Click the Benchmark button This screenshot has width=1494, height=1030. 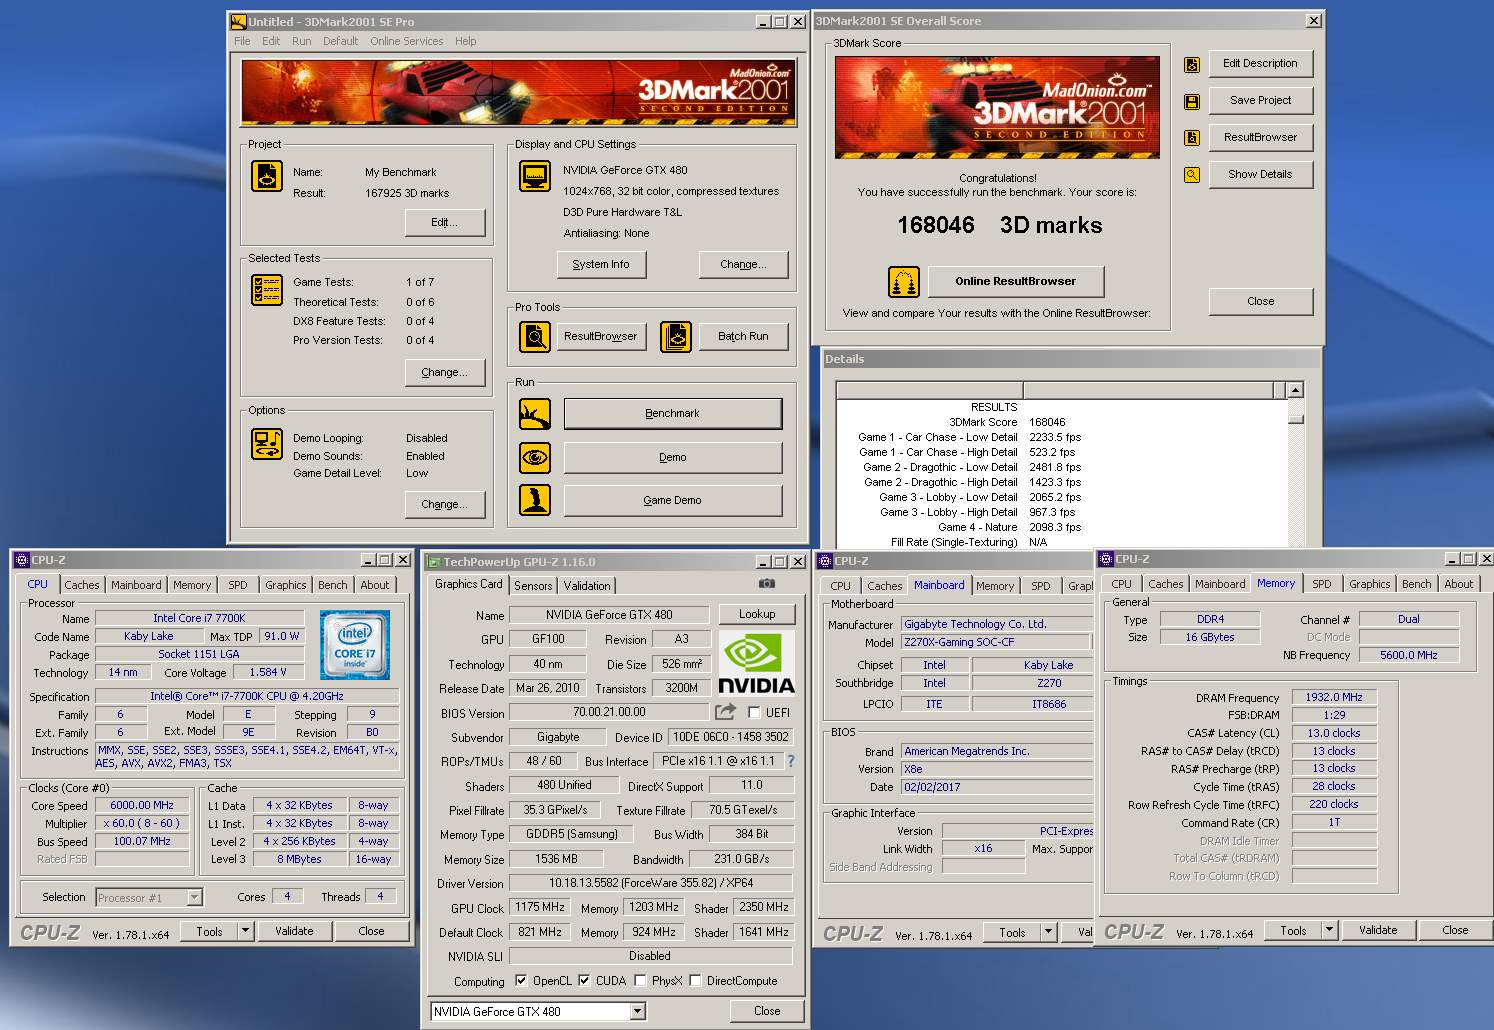click(x=673, y=414)
